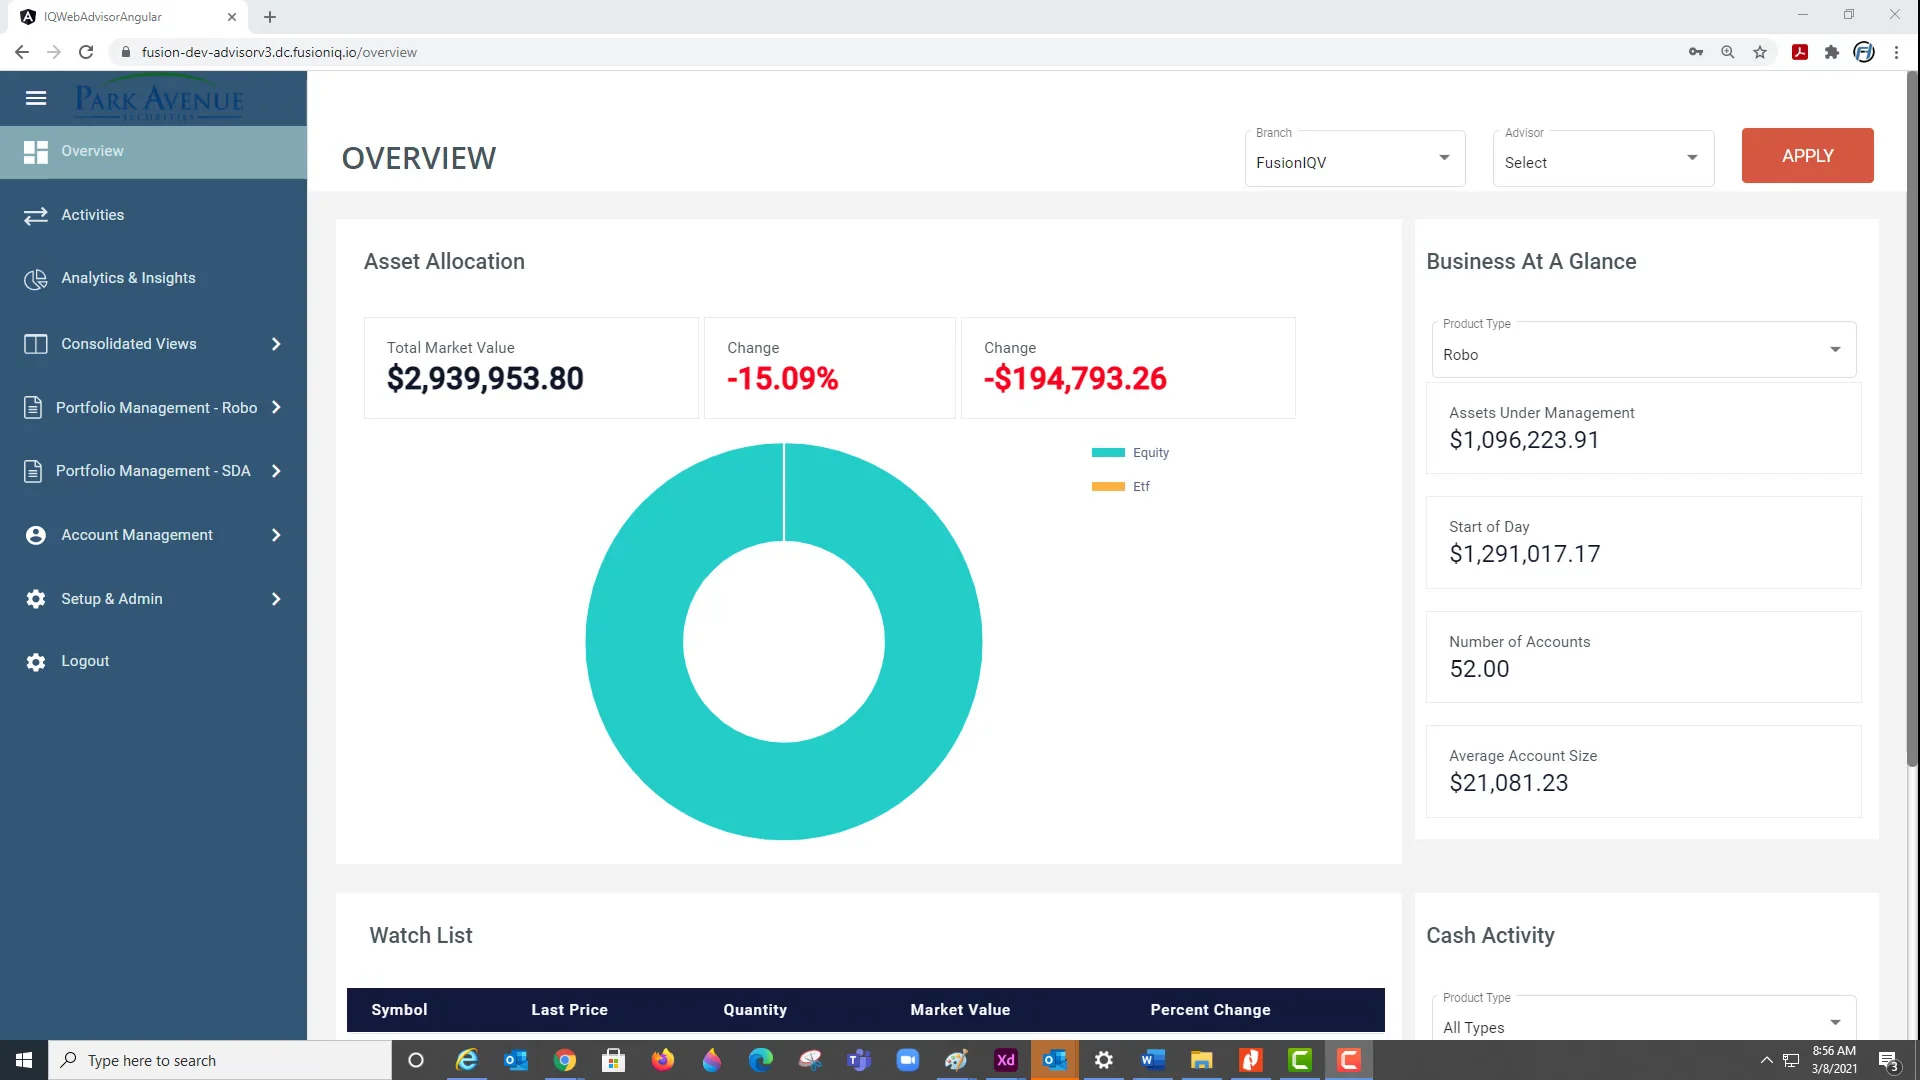1920x1080 pixels.
Task: Open Adobe XD from the taskbar
Action: [x=1006, y=1060]
